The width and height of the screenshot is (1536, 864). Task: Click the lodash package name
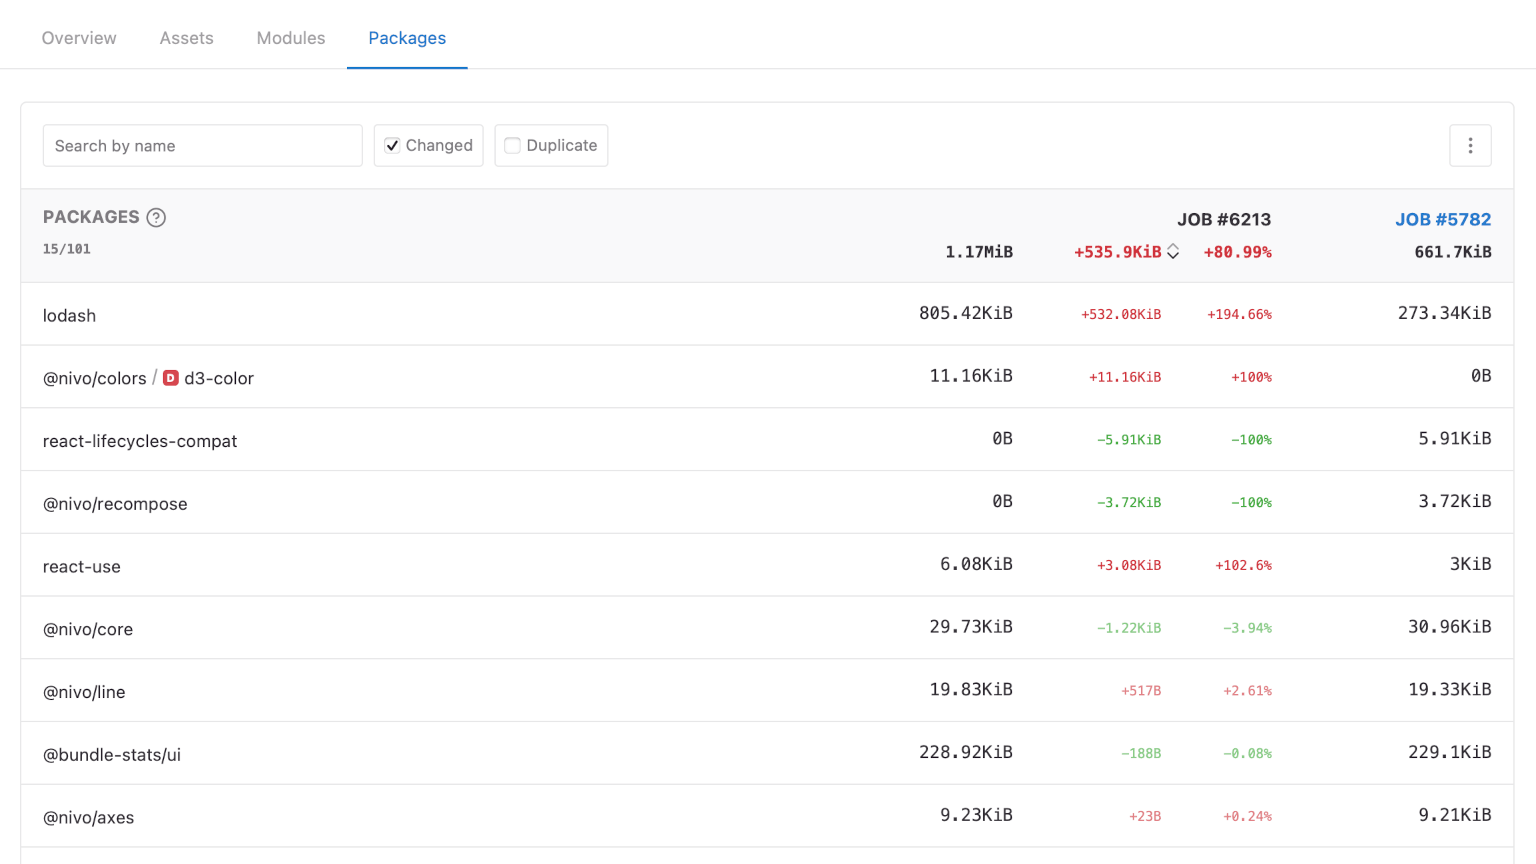click(x=69, y=315)
